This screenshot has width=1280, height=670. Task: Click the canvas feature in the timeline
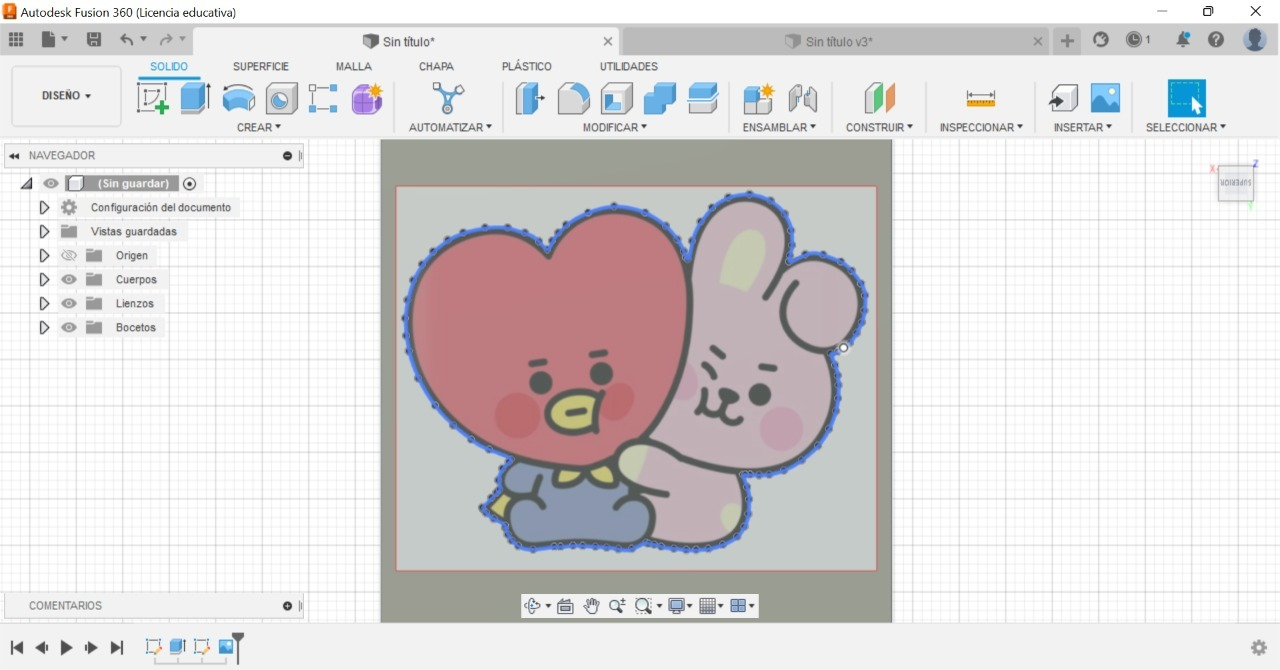(226, 647)
